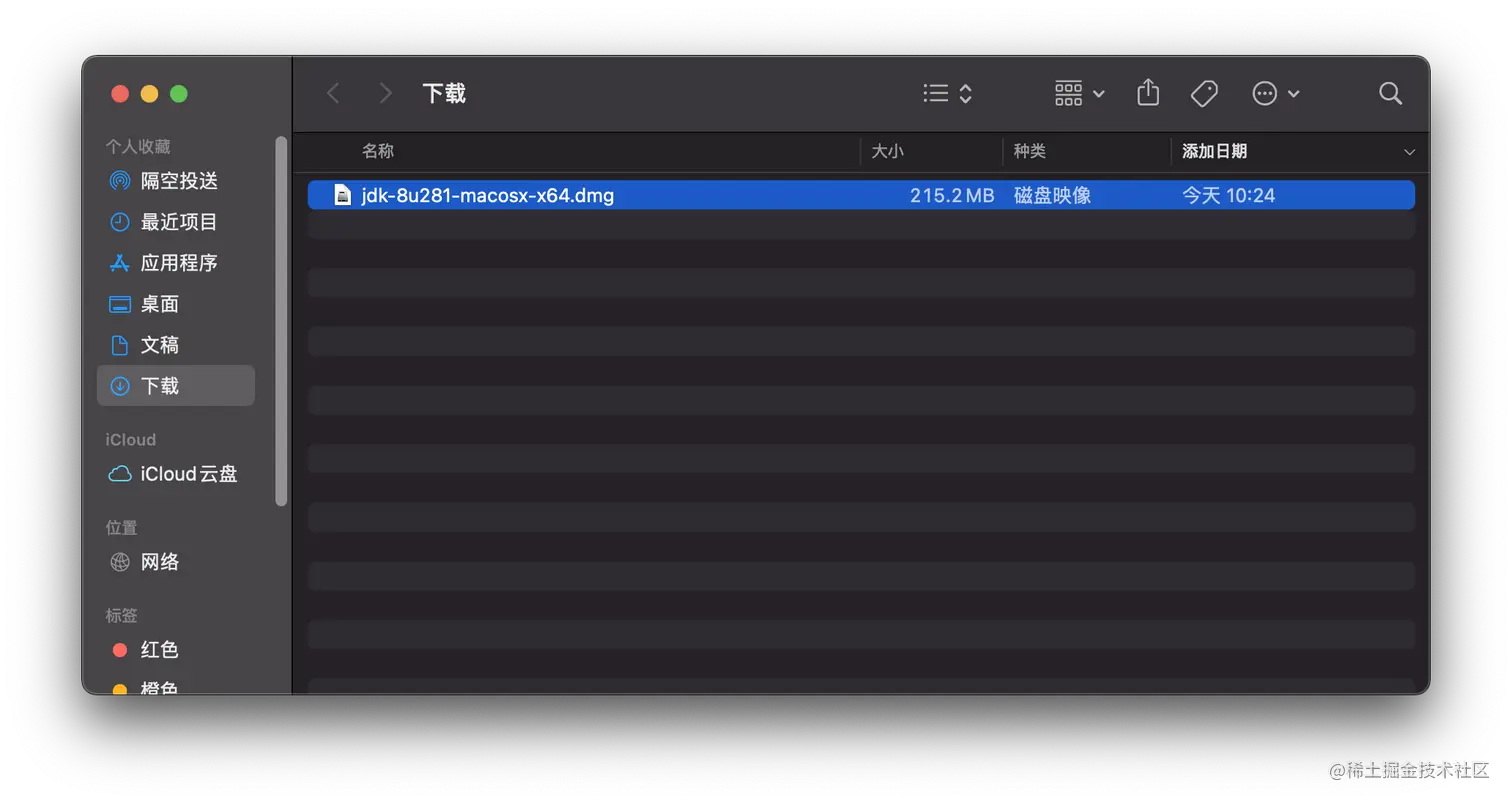Click the green fullscreen window button
Viewport: 1512px width, 803px height.
point(179,94)
